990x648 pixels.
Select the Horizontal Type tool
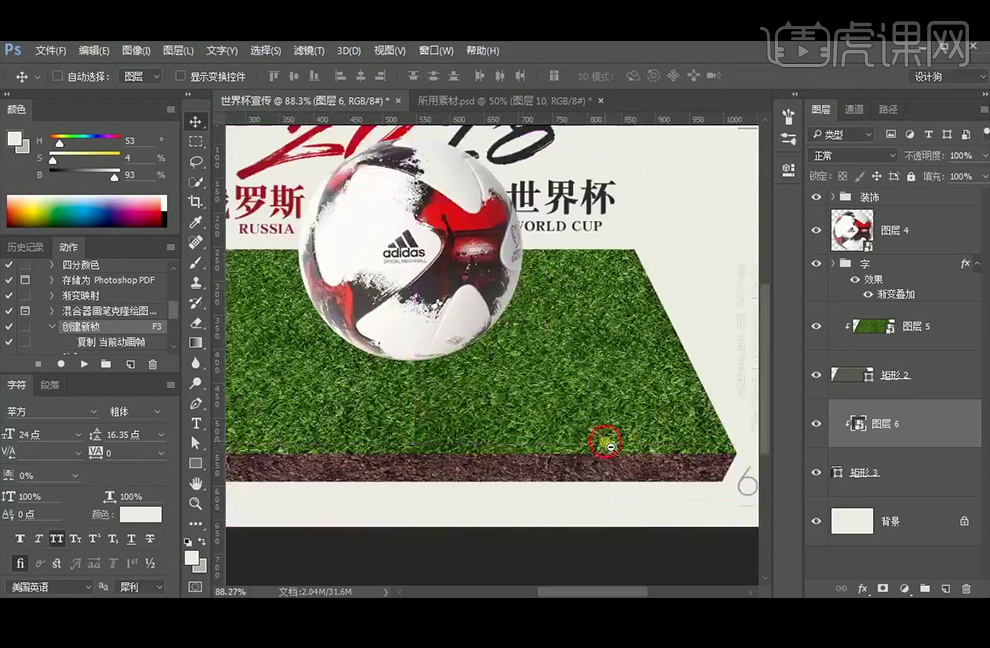[196, 424]
